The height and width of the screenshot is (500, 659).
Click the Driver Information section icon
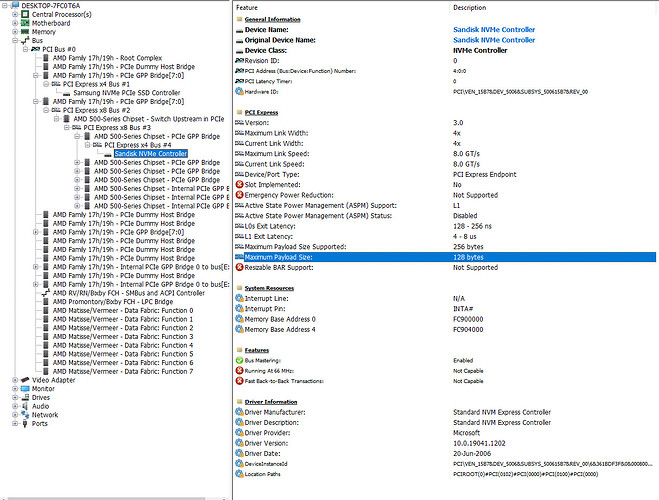tap(239, 402)
